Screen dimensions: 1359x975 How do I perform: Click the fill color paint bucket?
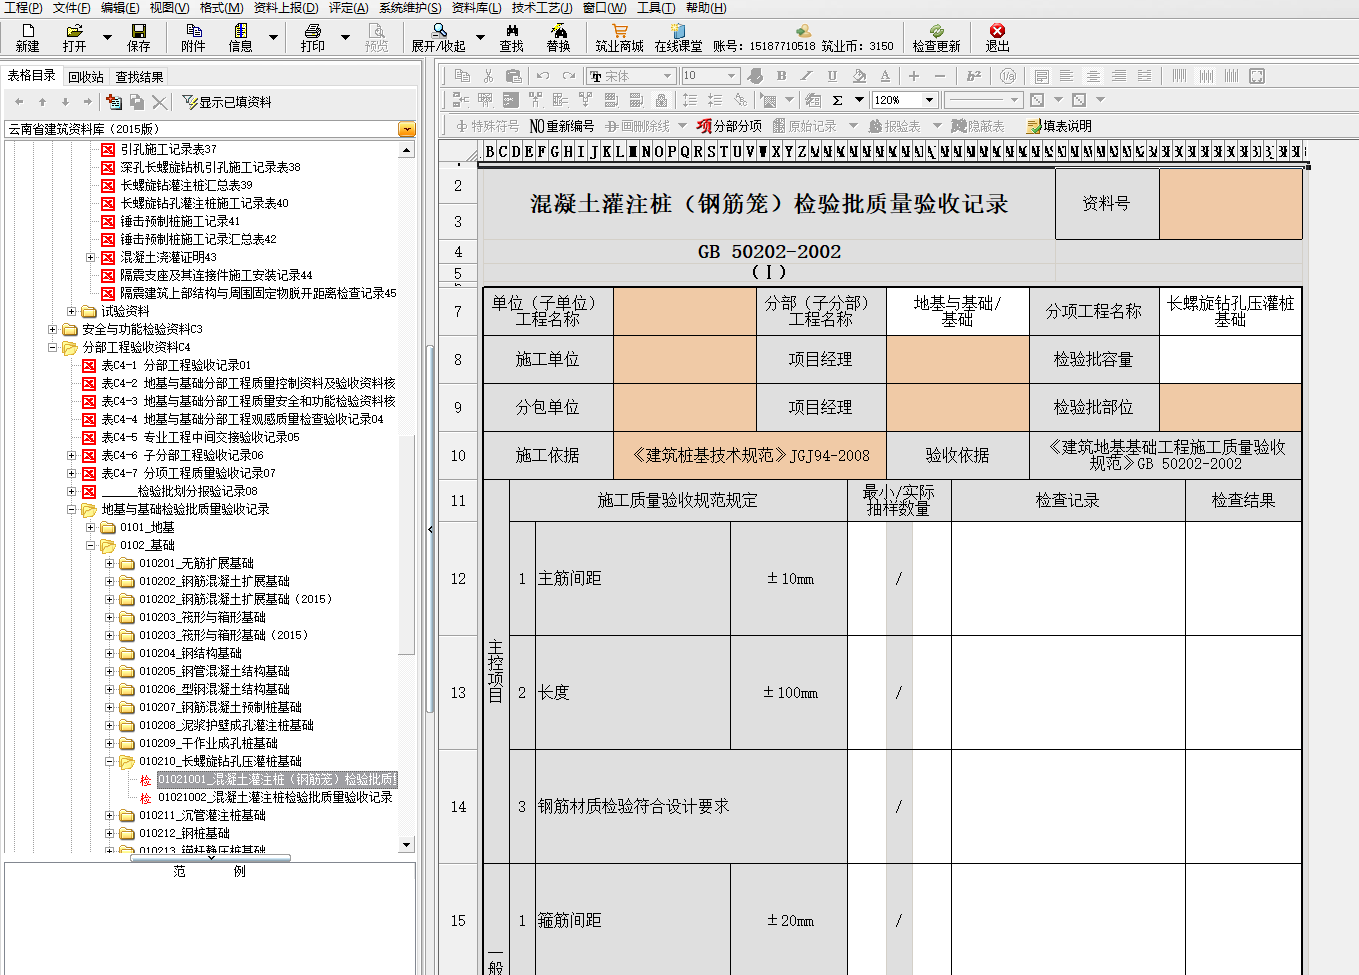coord(859,76)
